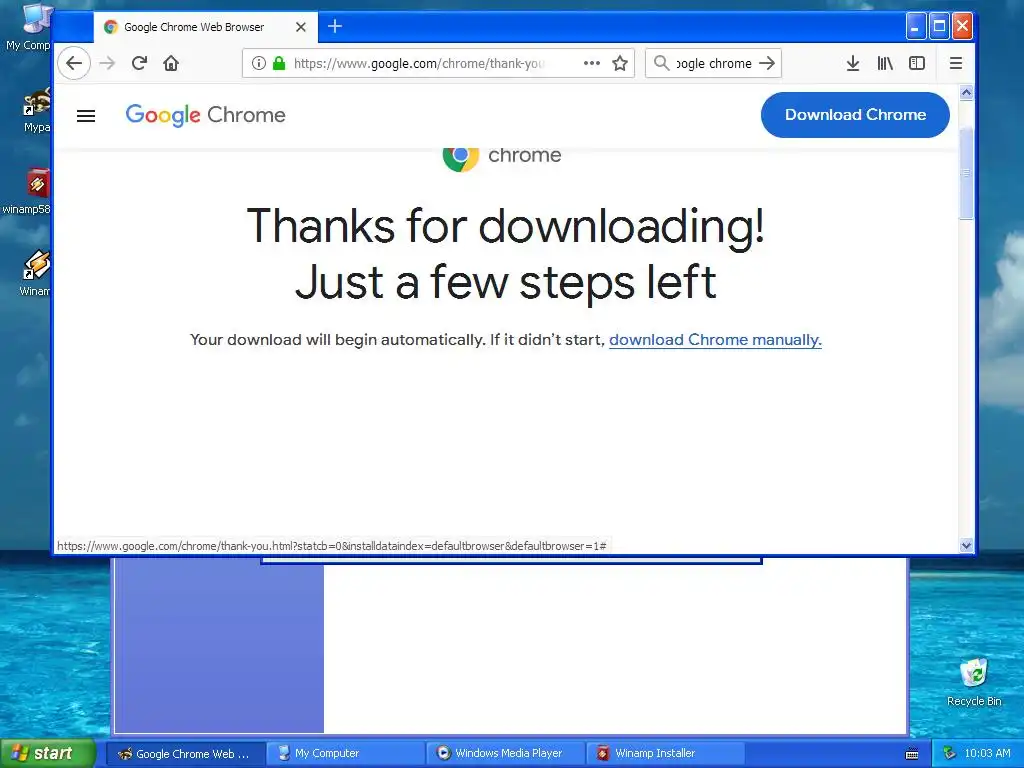Click the 10:03 AM taskbar clock
The width and height of the screenshot is (1024, 768).
pyautogui.click(x=987, y=754)
